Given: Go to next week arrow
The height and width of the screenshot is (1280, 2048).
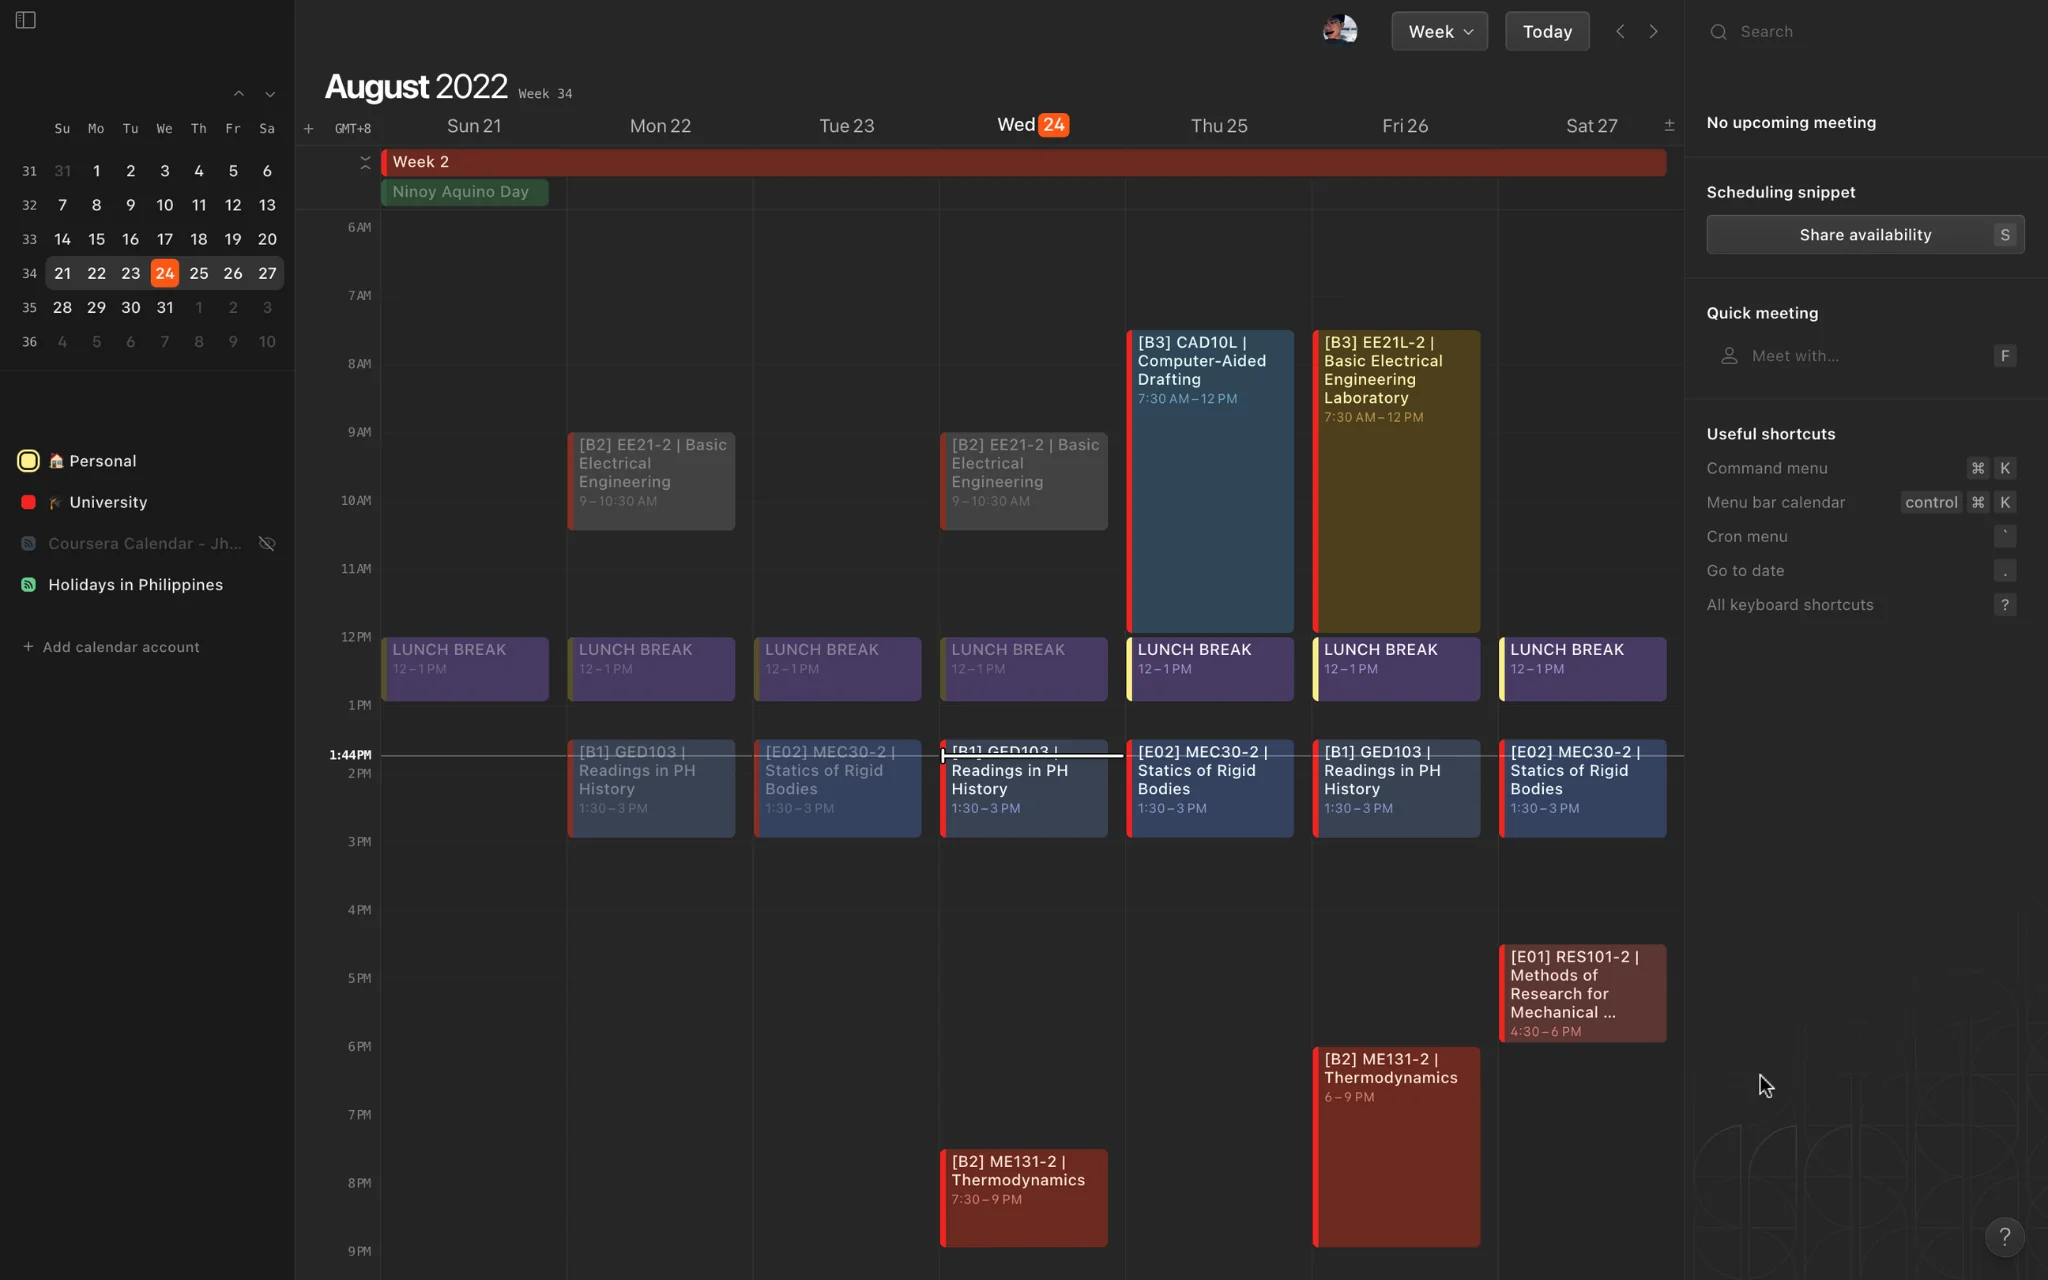Looking at the screenshot, I should (1654, 31).
